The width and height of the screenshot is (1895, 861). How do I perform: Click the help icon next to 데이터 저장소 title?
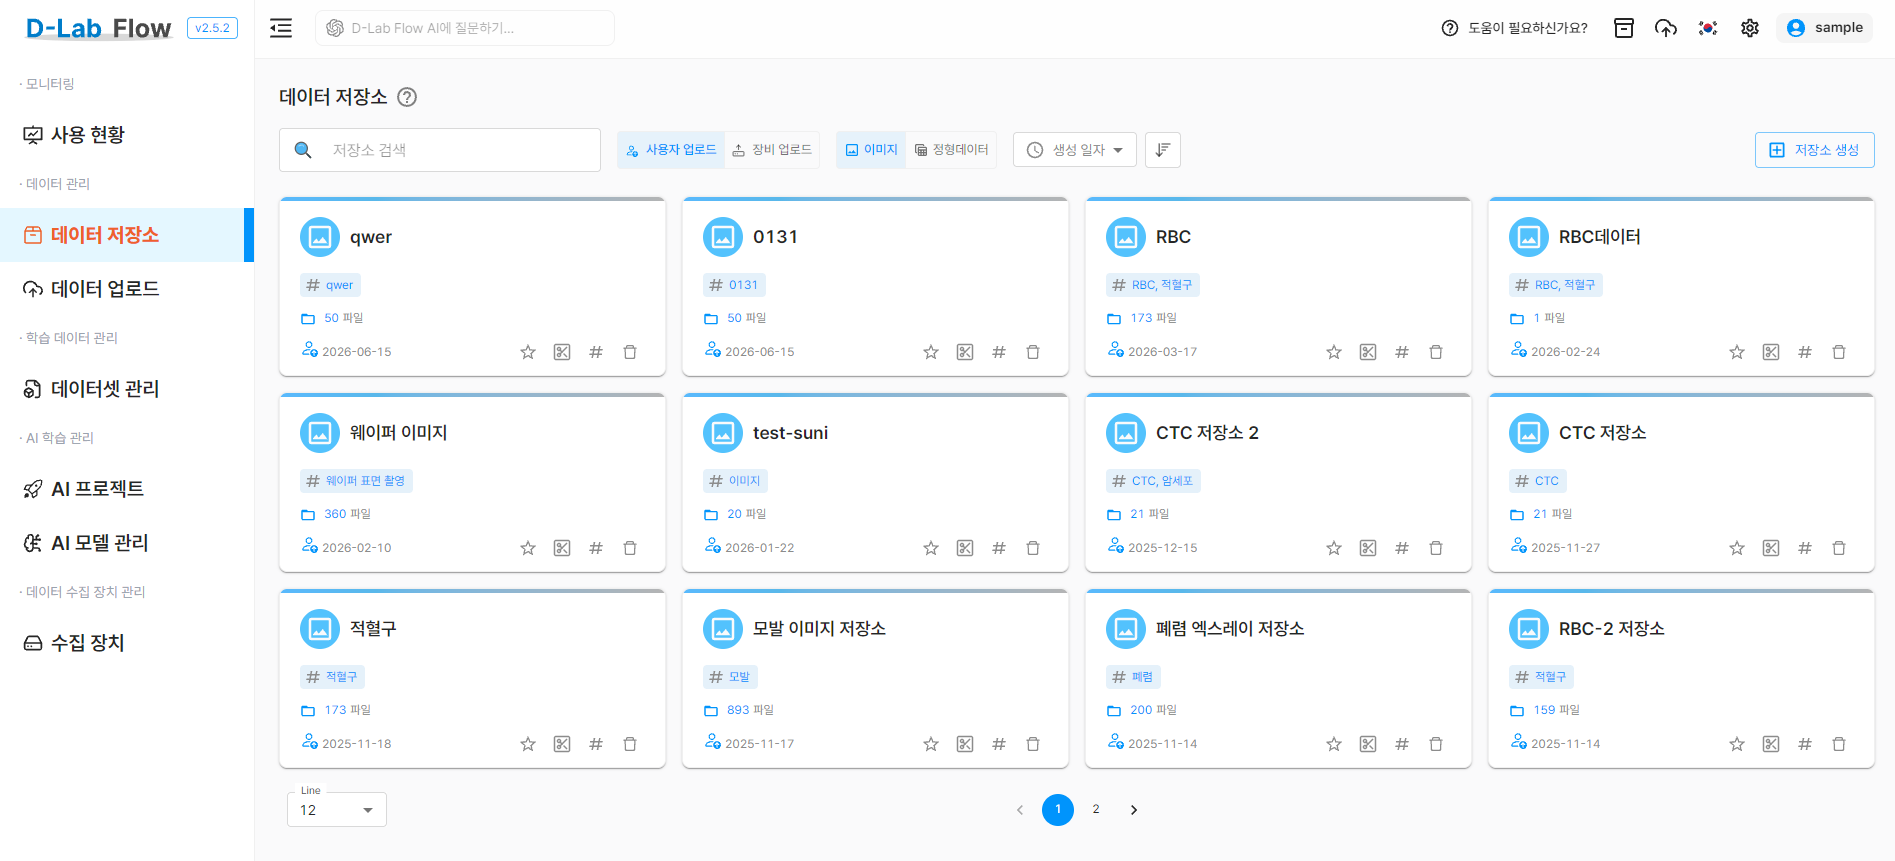tap(407, 97)
